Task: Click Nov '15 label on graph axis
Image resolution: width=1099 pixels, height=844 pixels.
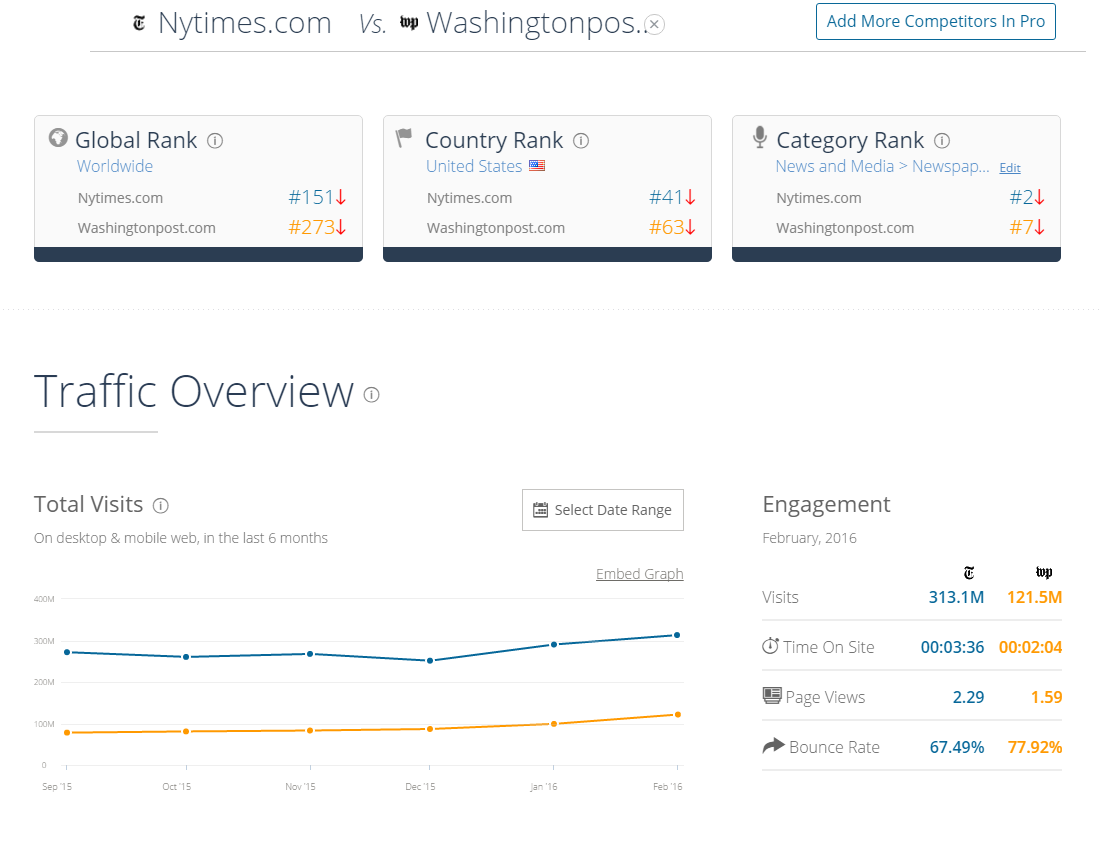Action: tap(300, 787)
